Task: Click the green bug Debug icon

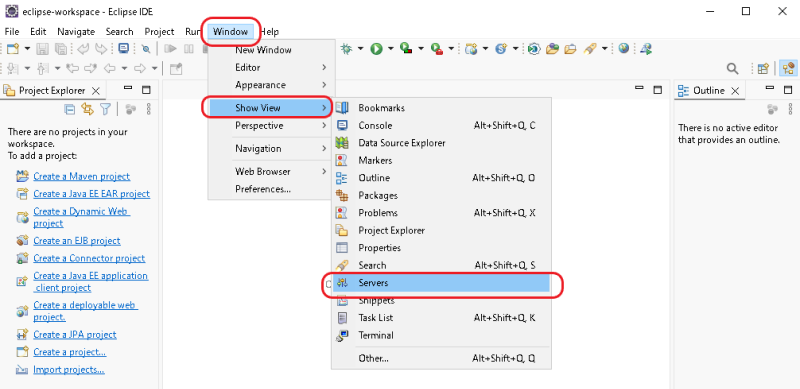Action: [347, 49]
